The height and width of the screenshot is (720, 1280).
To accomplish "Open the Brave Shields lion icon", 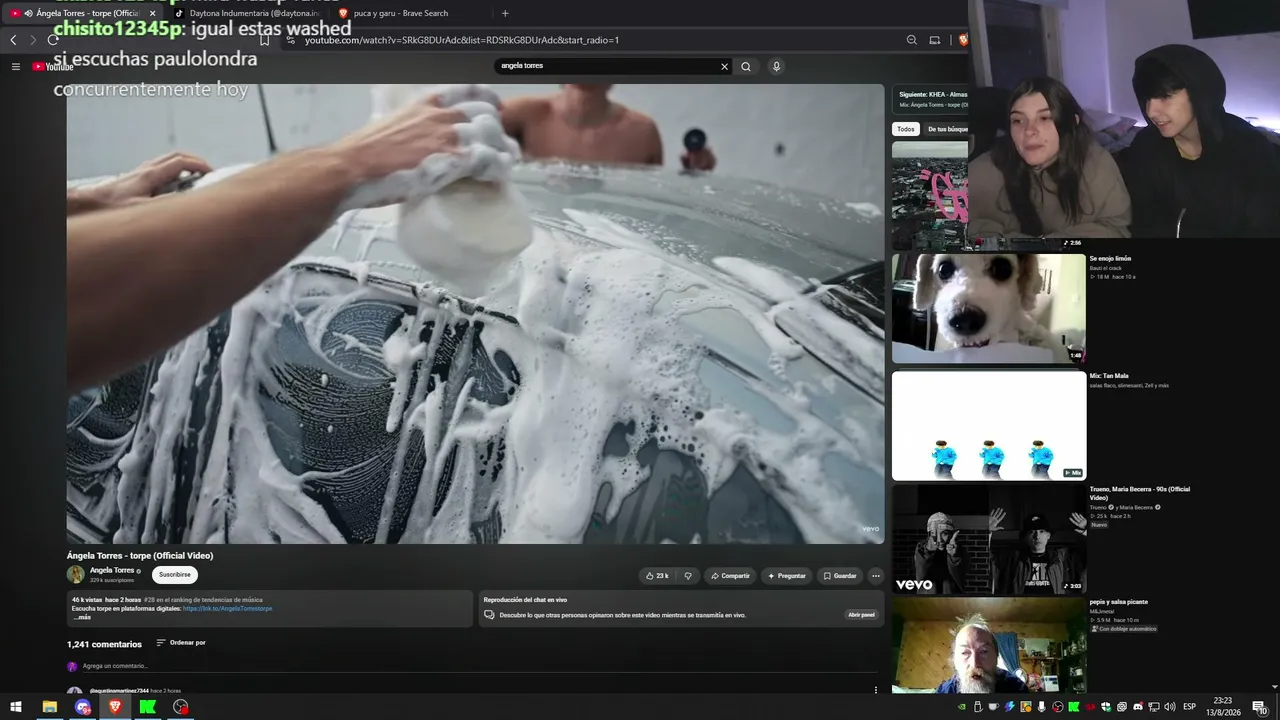I will [963, 40].
